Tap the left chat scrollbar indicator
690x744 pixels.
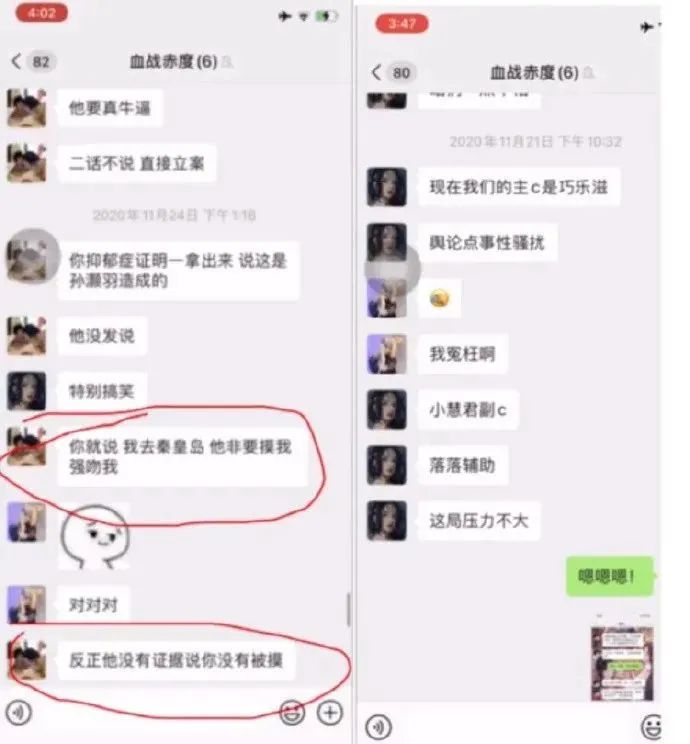348,609
